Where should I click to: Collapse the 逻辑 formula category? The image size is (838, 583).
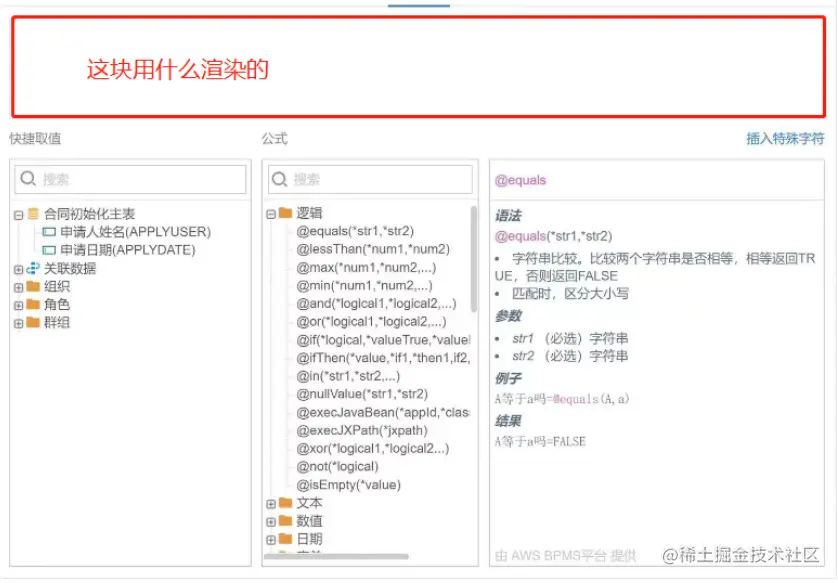[x=271, y=214]
